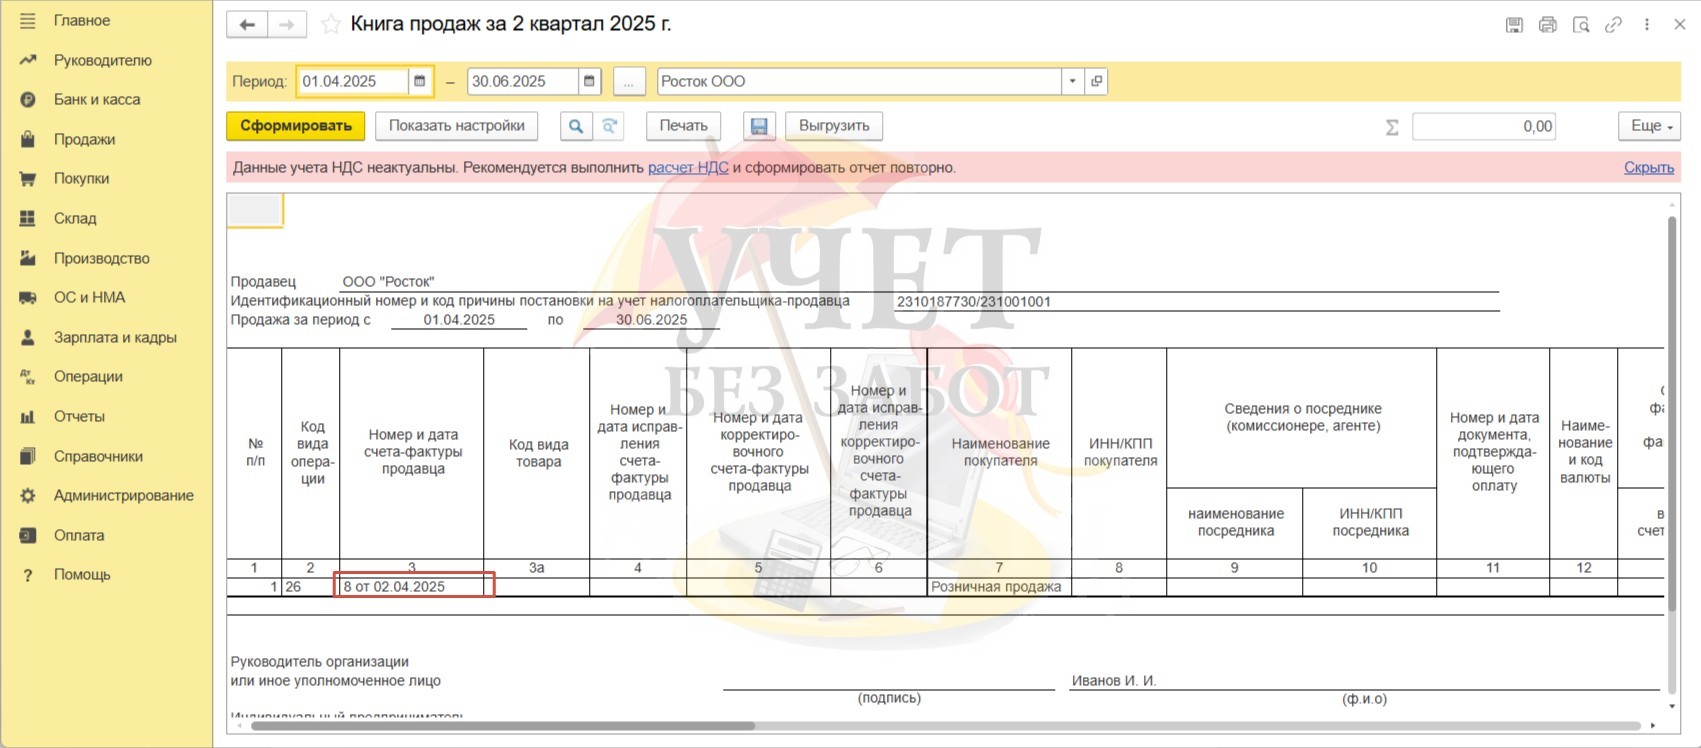Click the Администрирование gear icon
The width and height of the screenshot is (1701, 748).
(28, 495)
